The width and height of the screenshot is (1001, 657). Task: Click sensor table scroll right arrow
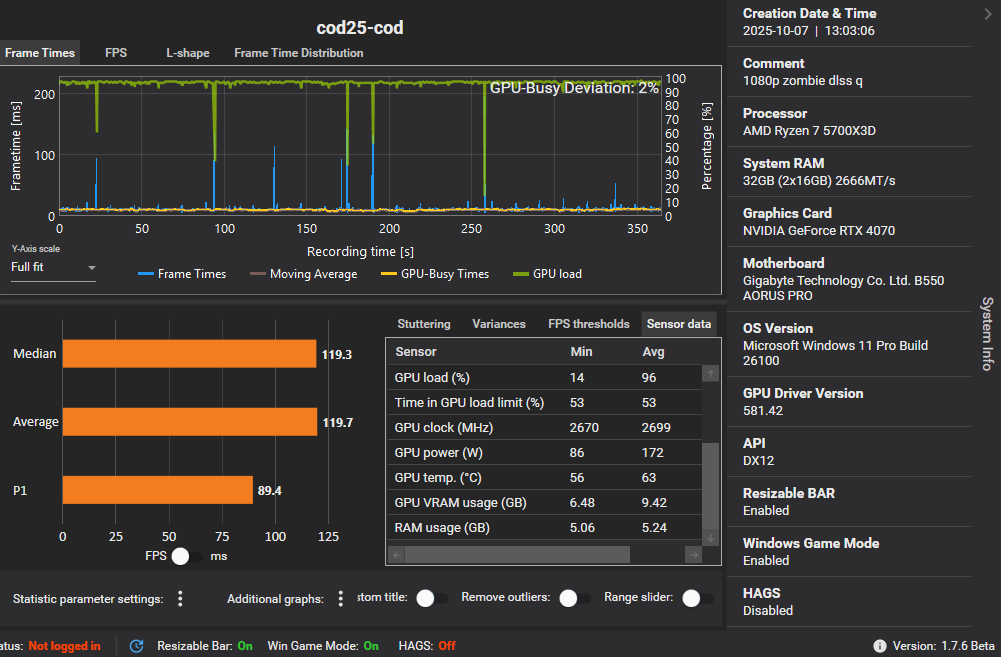(693, 555)
